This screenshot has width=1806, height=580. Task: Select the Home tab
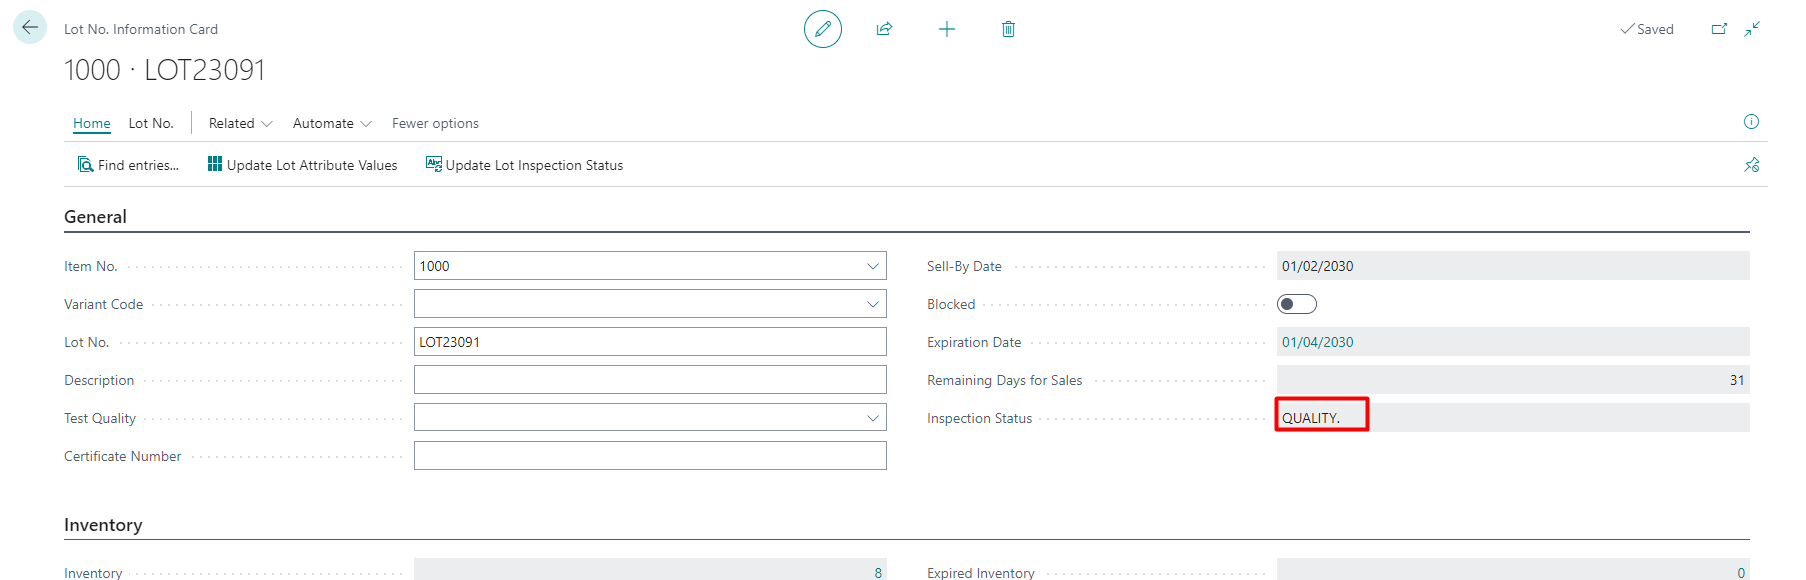click(92, 123)
